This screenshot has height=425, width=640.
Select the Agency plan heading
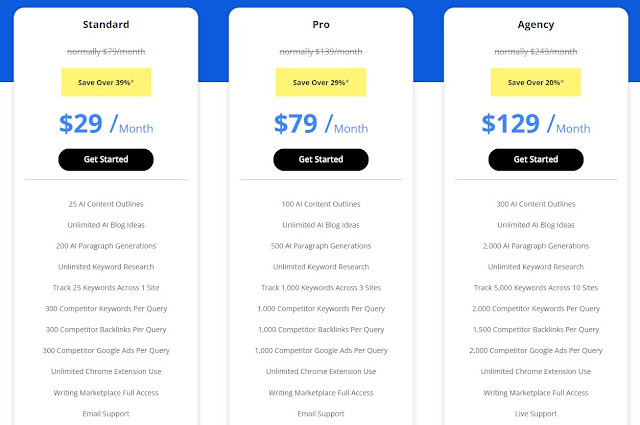click(536, 25)
